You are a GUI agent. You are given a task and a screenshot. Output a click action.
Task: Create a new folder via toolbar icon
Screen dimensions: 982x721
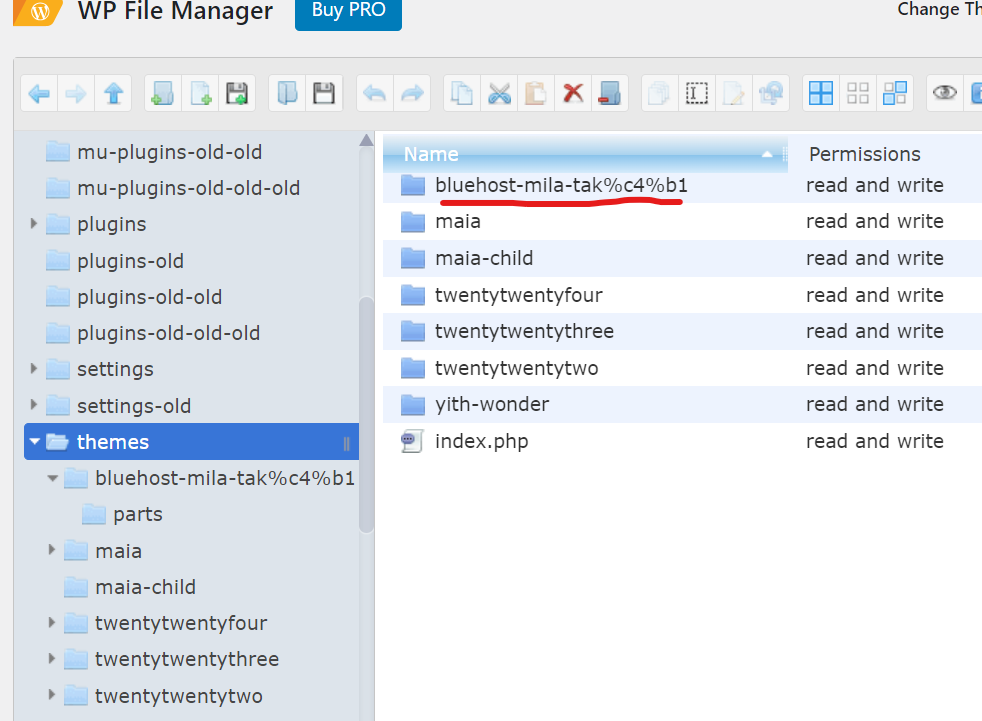[x=163, y=93]
